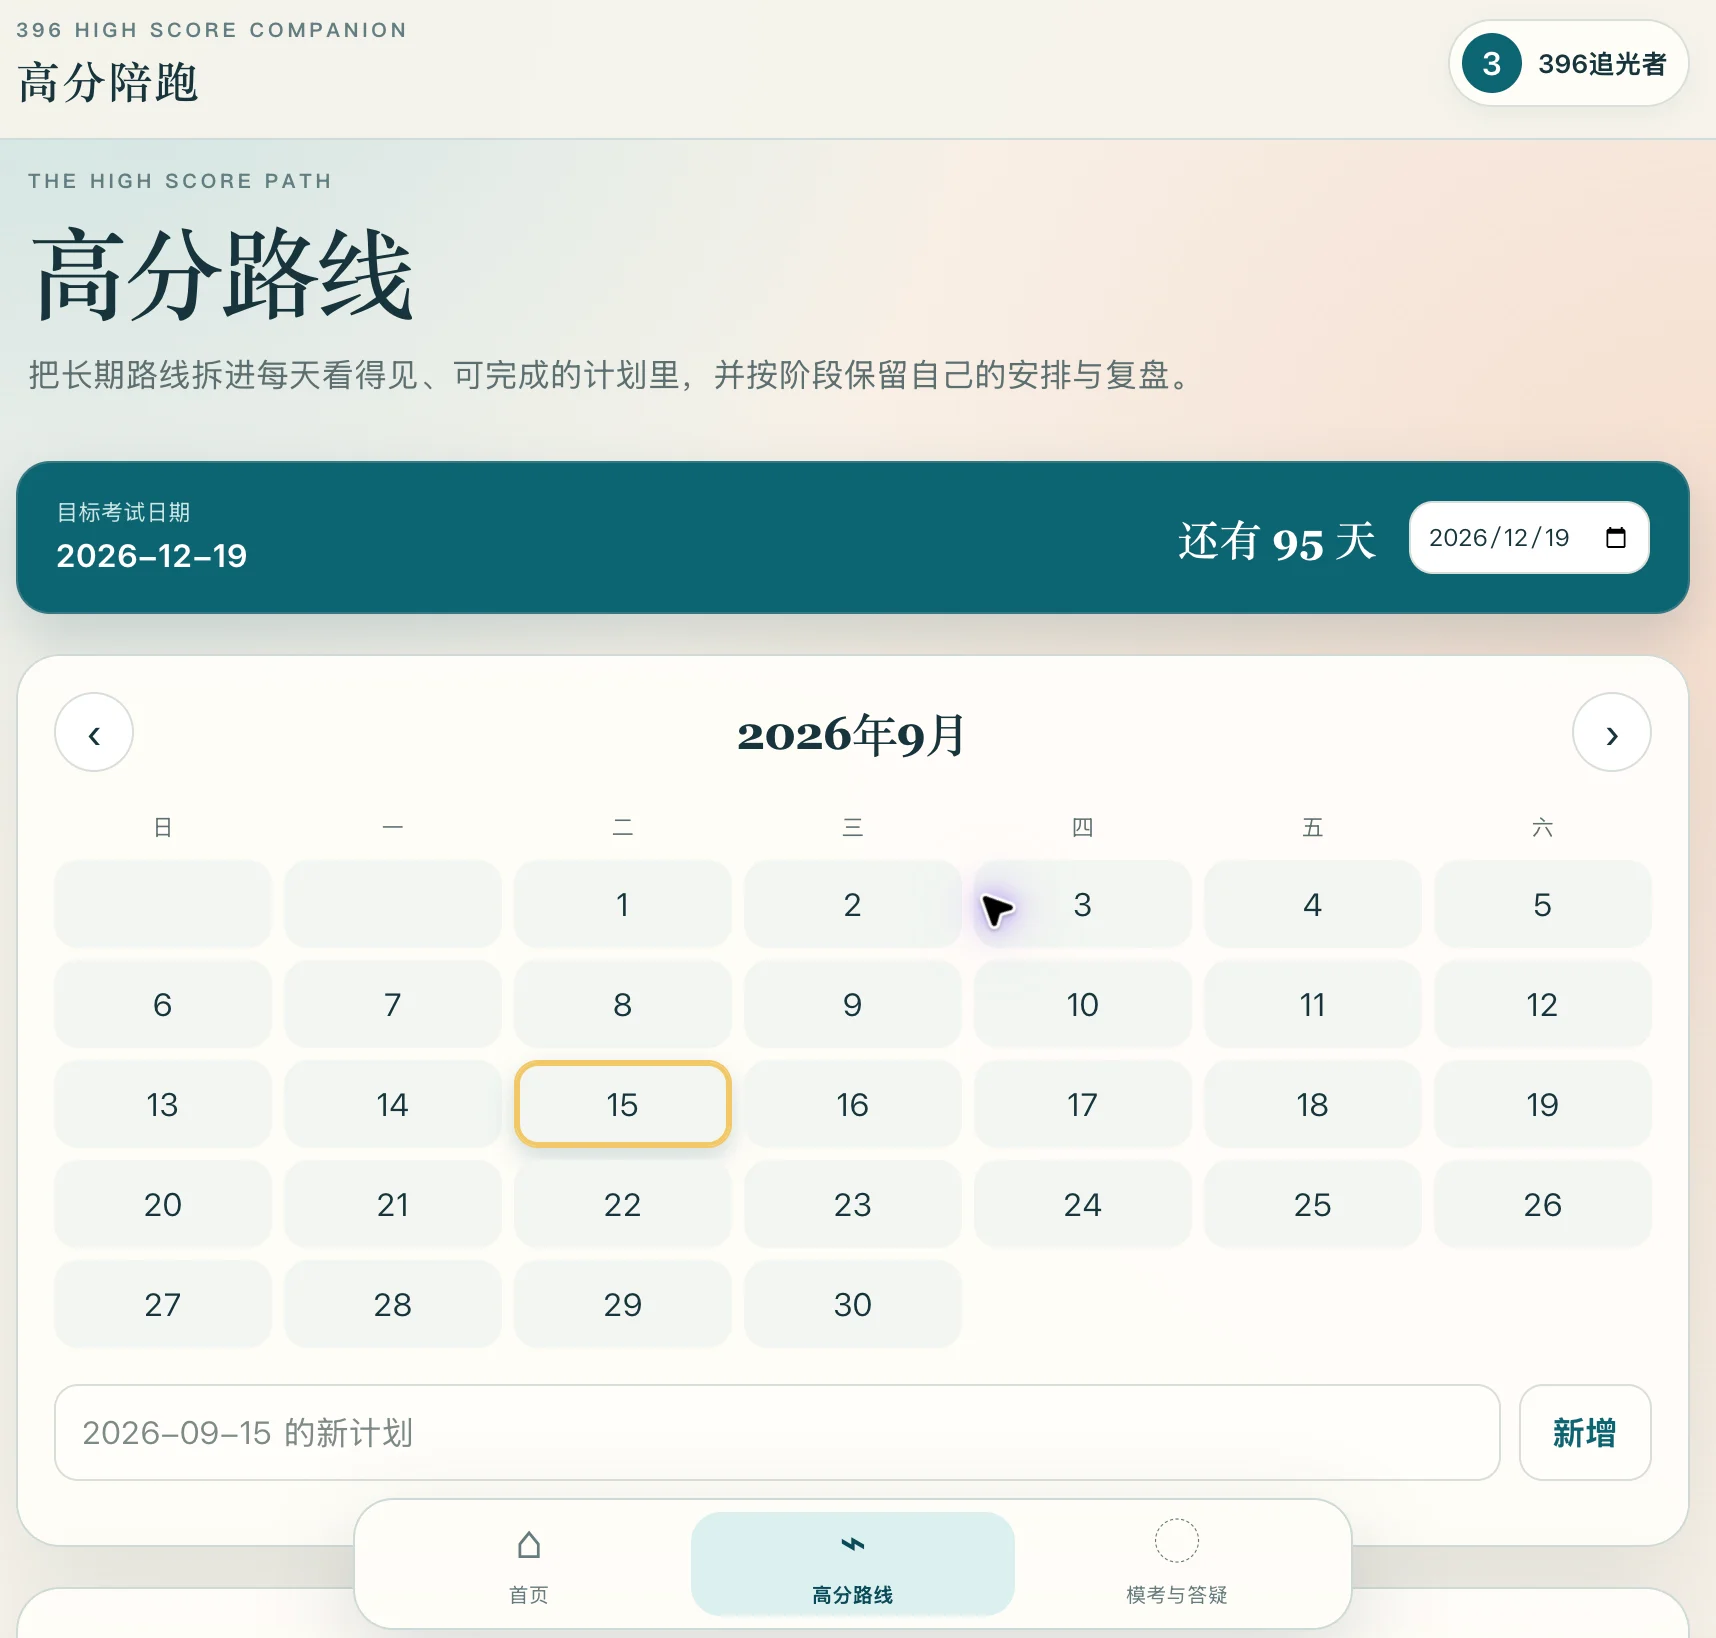Screen dimensions: 1716x1638
Task: Select September 20 on the calendar
Action: (162, 1204)
